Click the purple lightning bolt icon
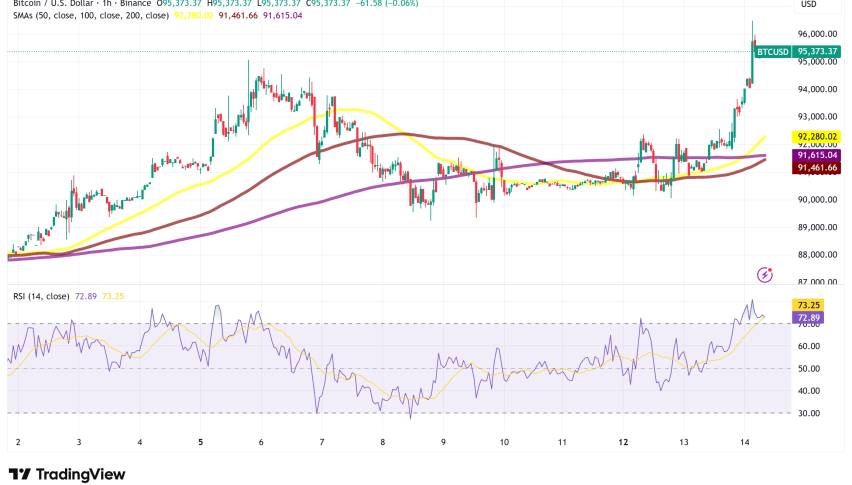This screenshot has height=485, width=852. (x=766, y=273)
